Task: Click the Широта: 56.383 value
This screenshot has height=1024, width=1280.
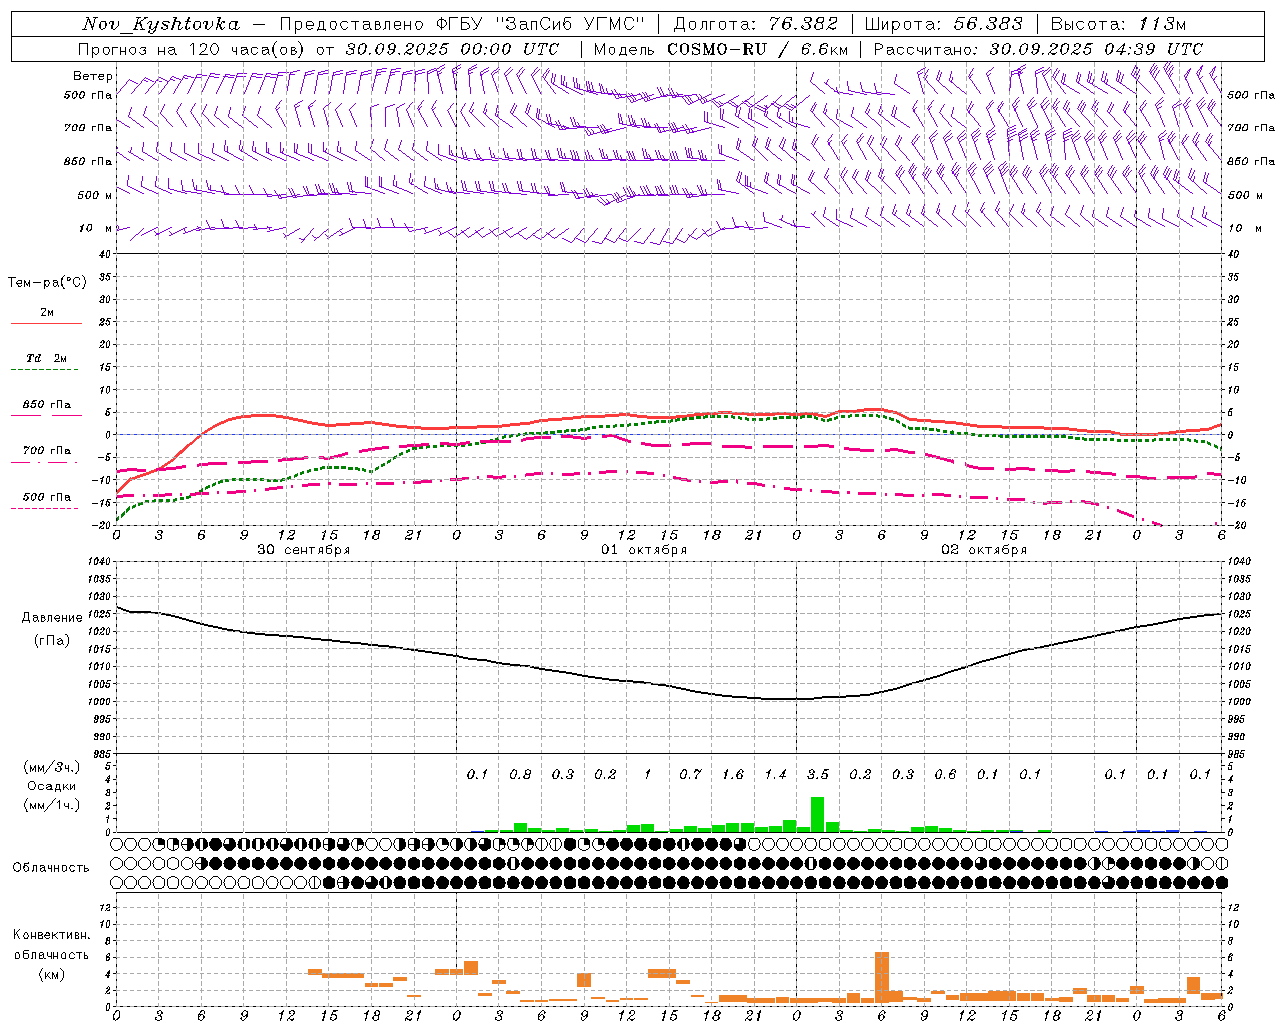Action: click(944, 24)
